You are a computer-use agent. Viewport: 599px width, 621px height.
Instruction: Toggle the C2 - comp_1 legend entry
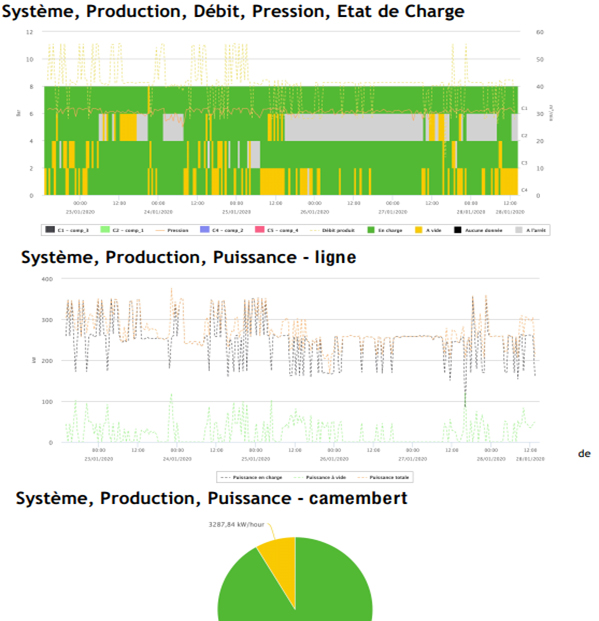tap(122, 230)
